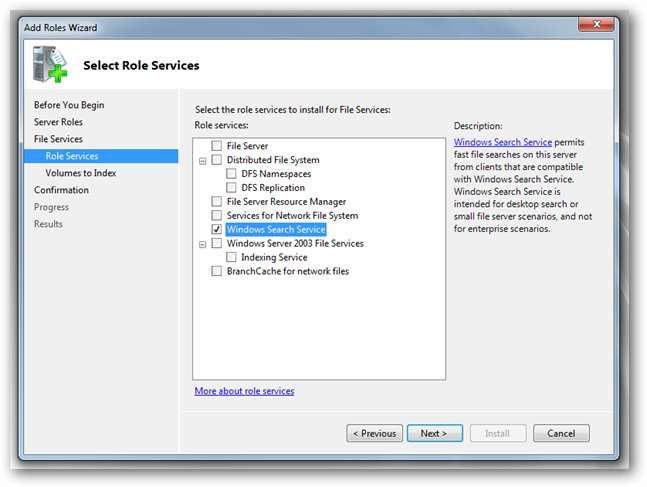Screen dimensions: 647x487
Task: Select the Distributed File System label
Action: (273, 160)
